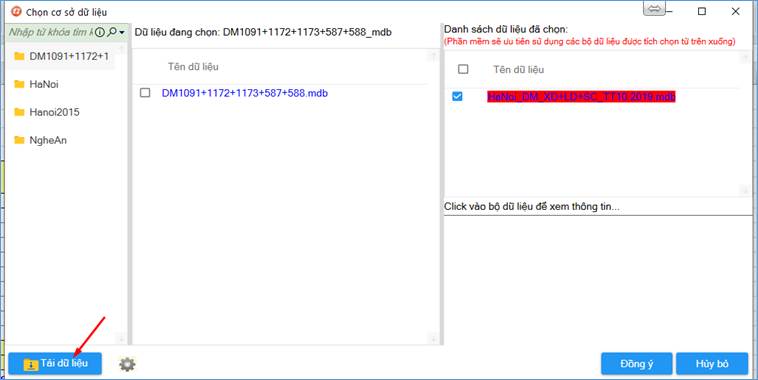This screenshot has height=380, width=758.
Task: Open the search options dropdown arrow
Action: pyautogui.click(x=122, y=33)
